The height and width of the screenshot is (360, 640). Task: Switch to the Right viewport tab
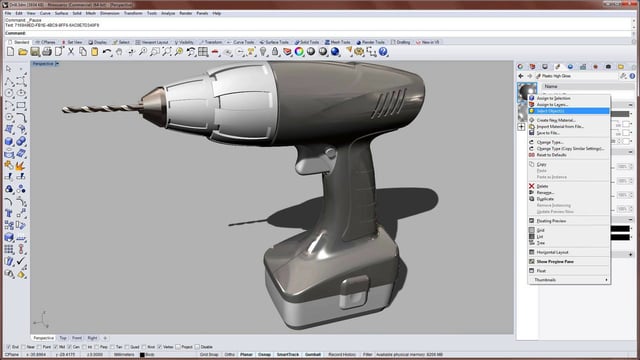[x=93, y=338]
